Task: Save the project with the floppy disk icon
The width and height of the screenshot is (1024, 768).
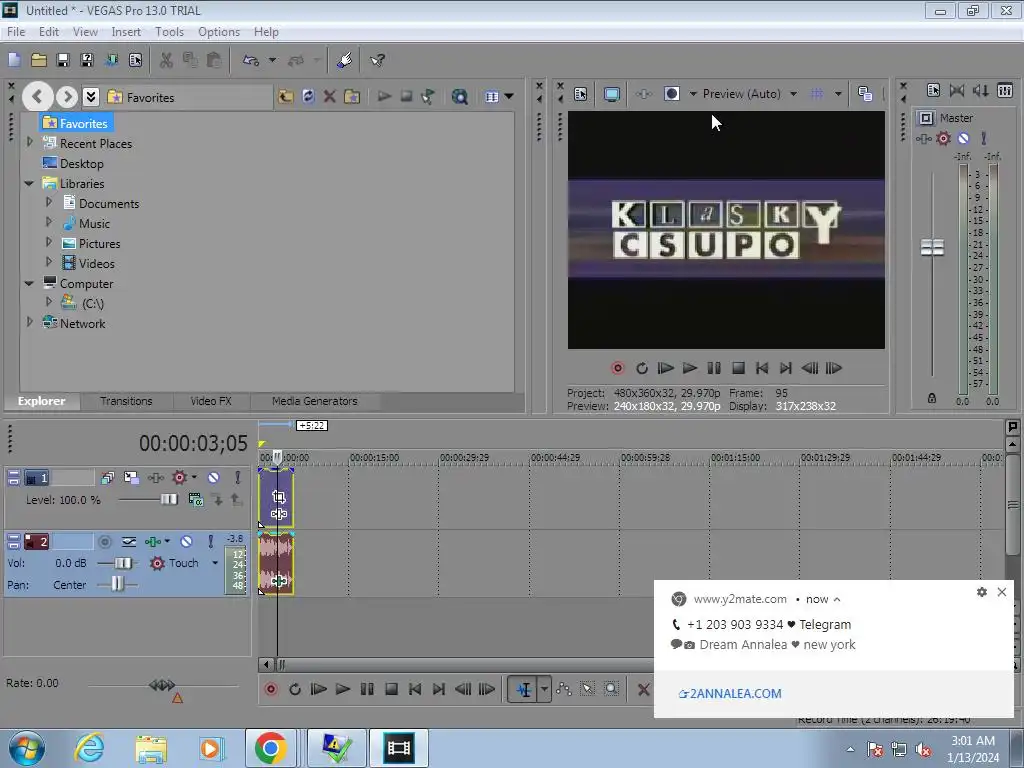Action: point(63,60)
